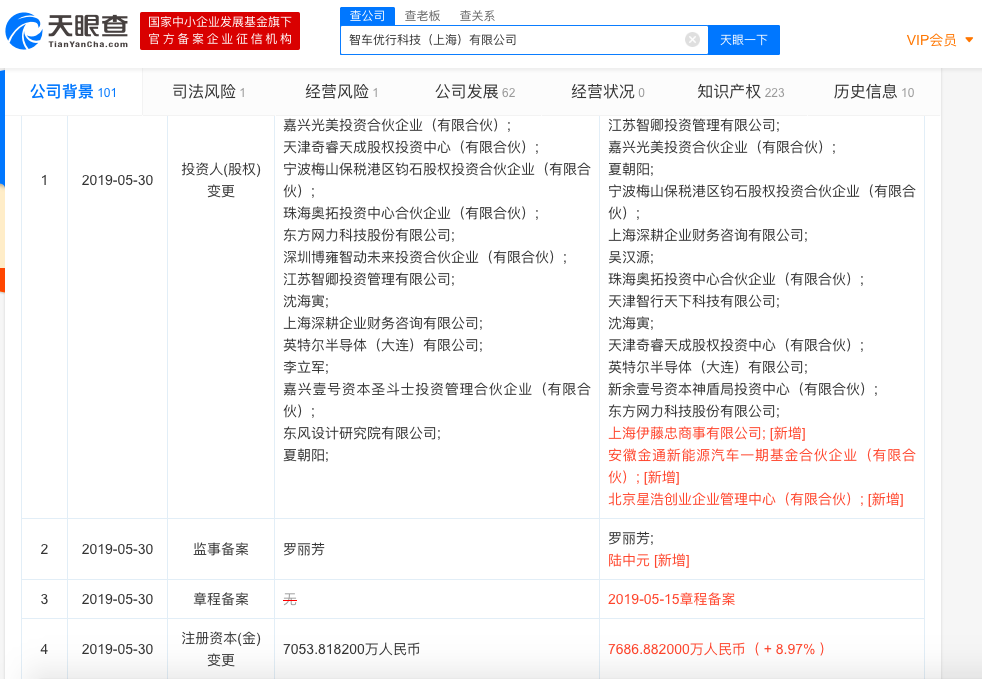Switch to the 知识产权 tab

pos(740,92)
